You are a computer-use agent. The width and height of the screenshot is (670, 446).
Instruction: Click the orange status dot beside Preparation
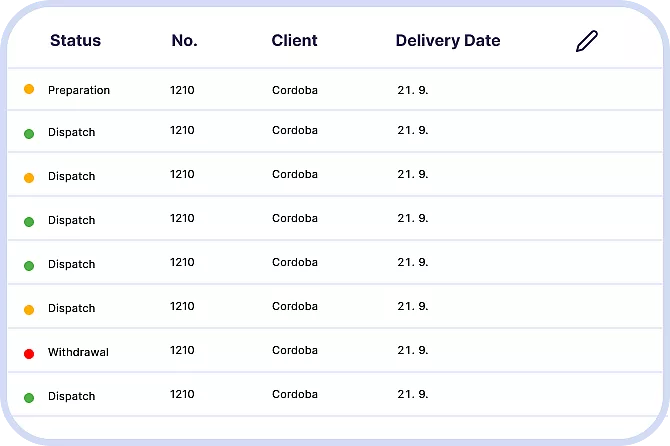click(29, 90)
